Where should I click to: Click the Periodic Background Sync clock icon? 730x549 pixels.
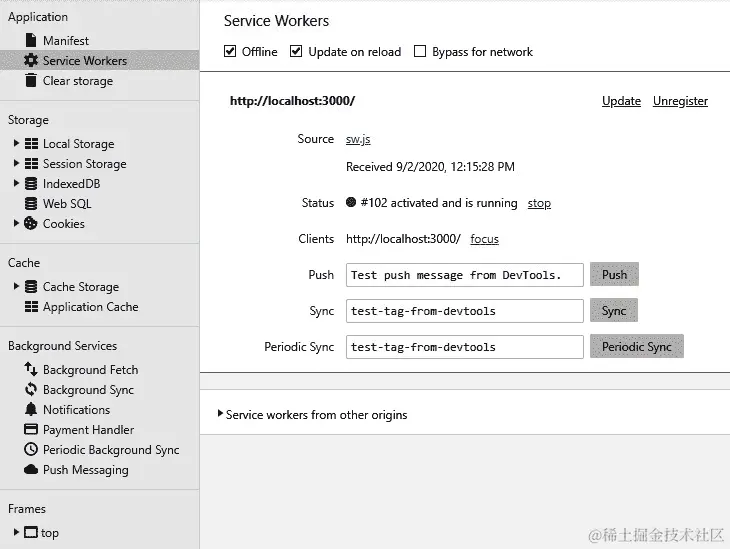tap(31, 449)
